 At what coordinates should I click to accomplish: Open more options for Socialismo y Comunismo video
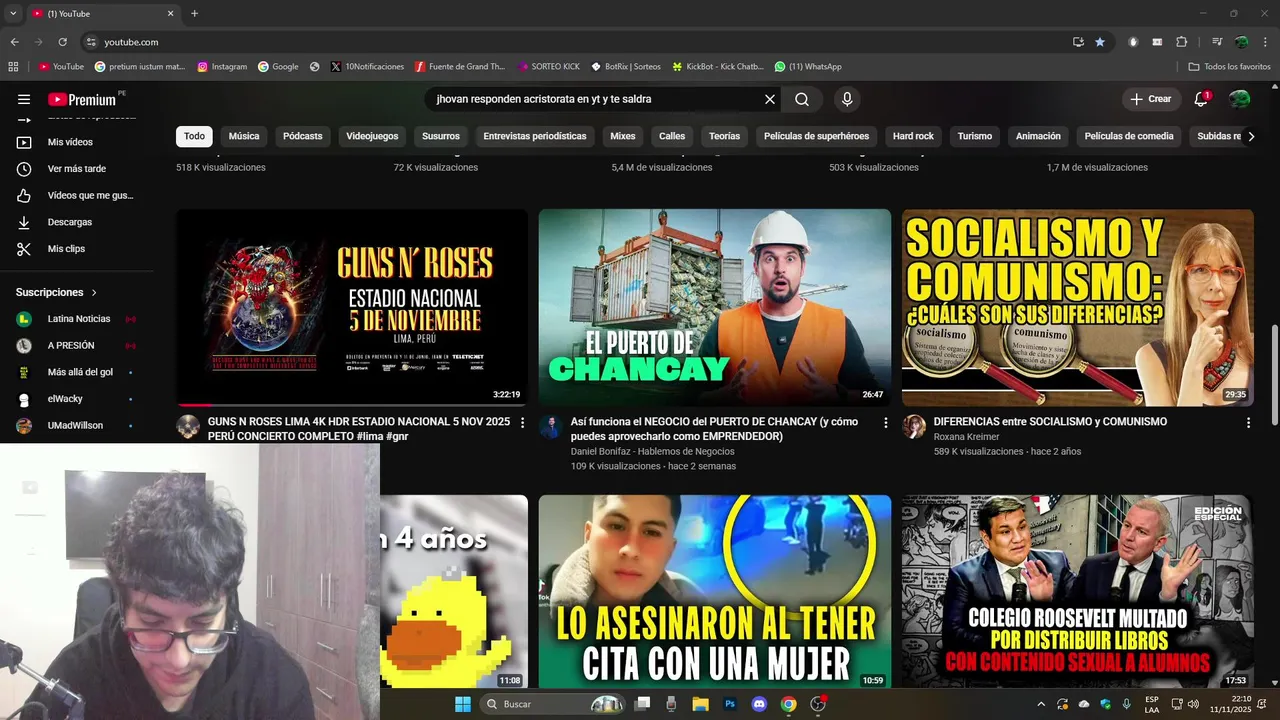point(1248,423)
